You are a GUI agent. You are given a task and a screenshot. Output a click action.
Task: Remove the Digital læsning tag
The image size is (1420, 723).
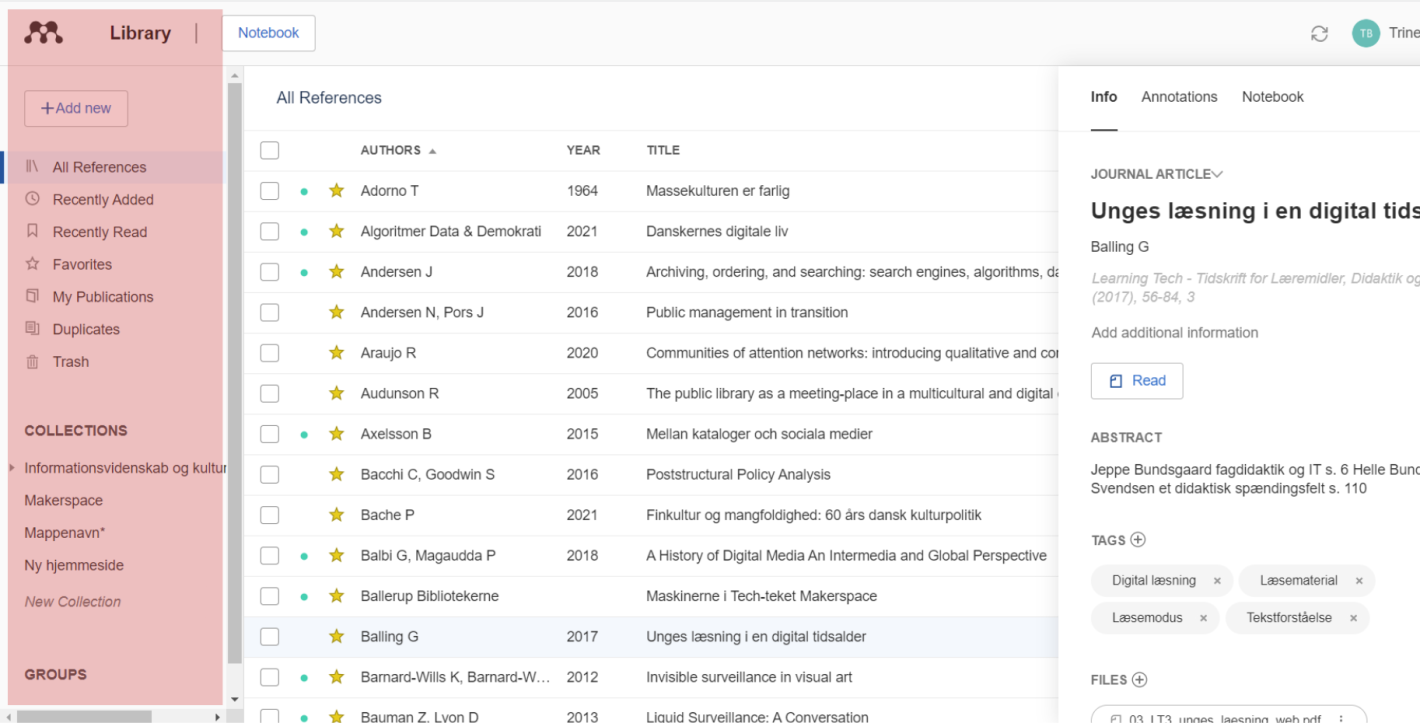click(1217, 581)
